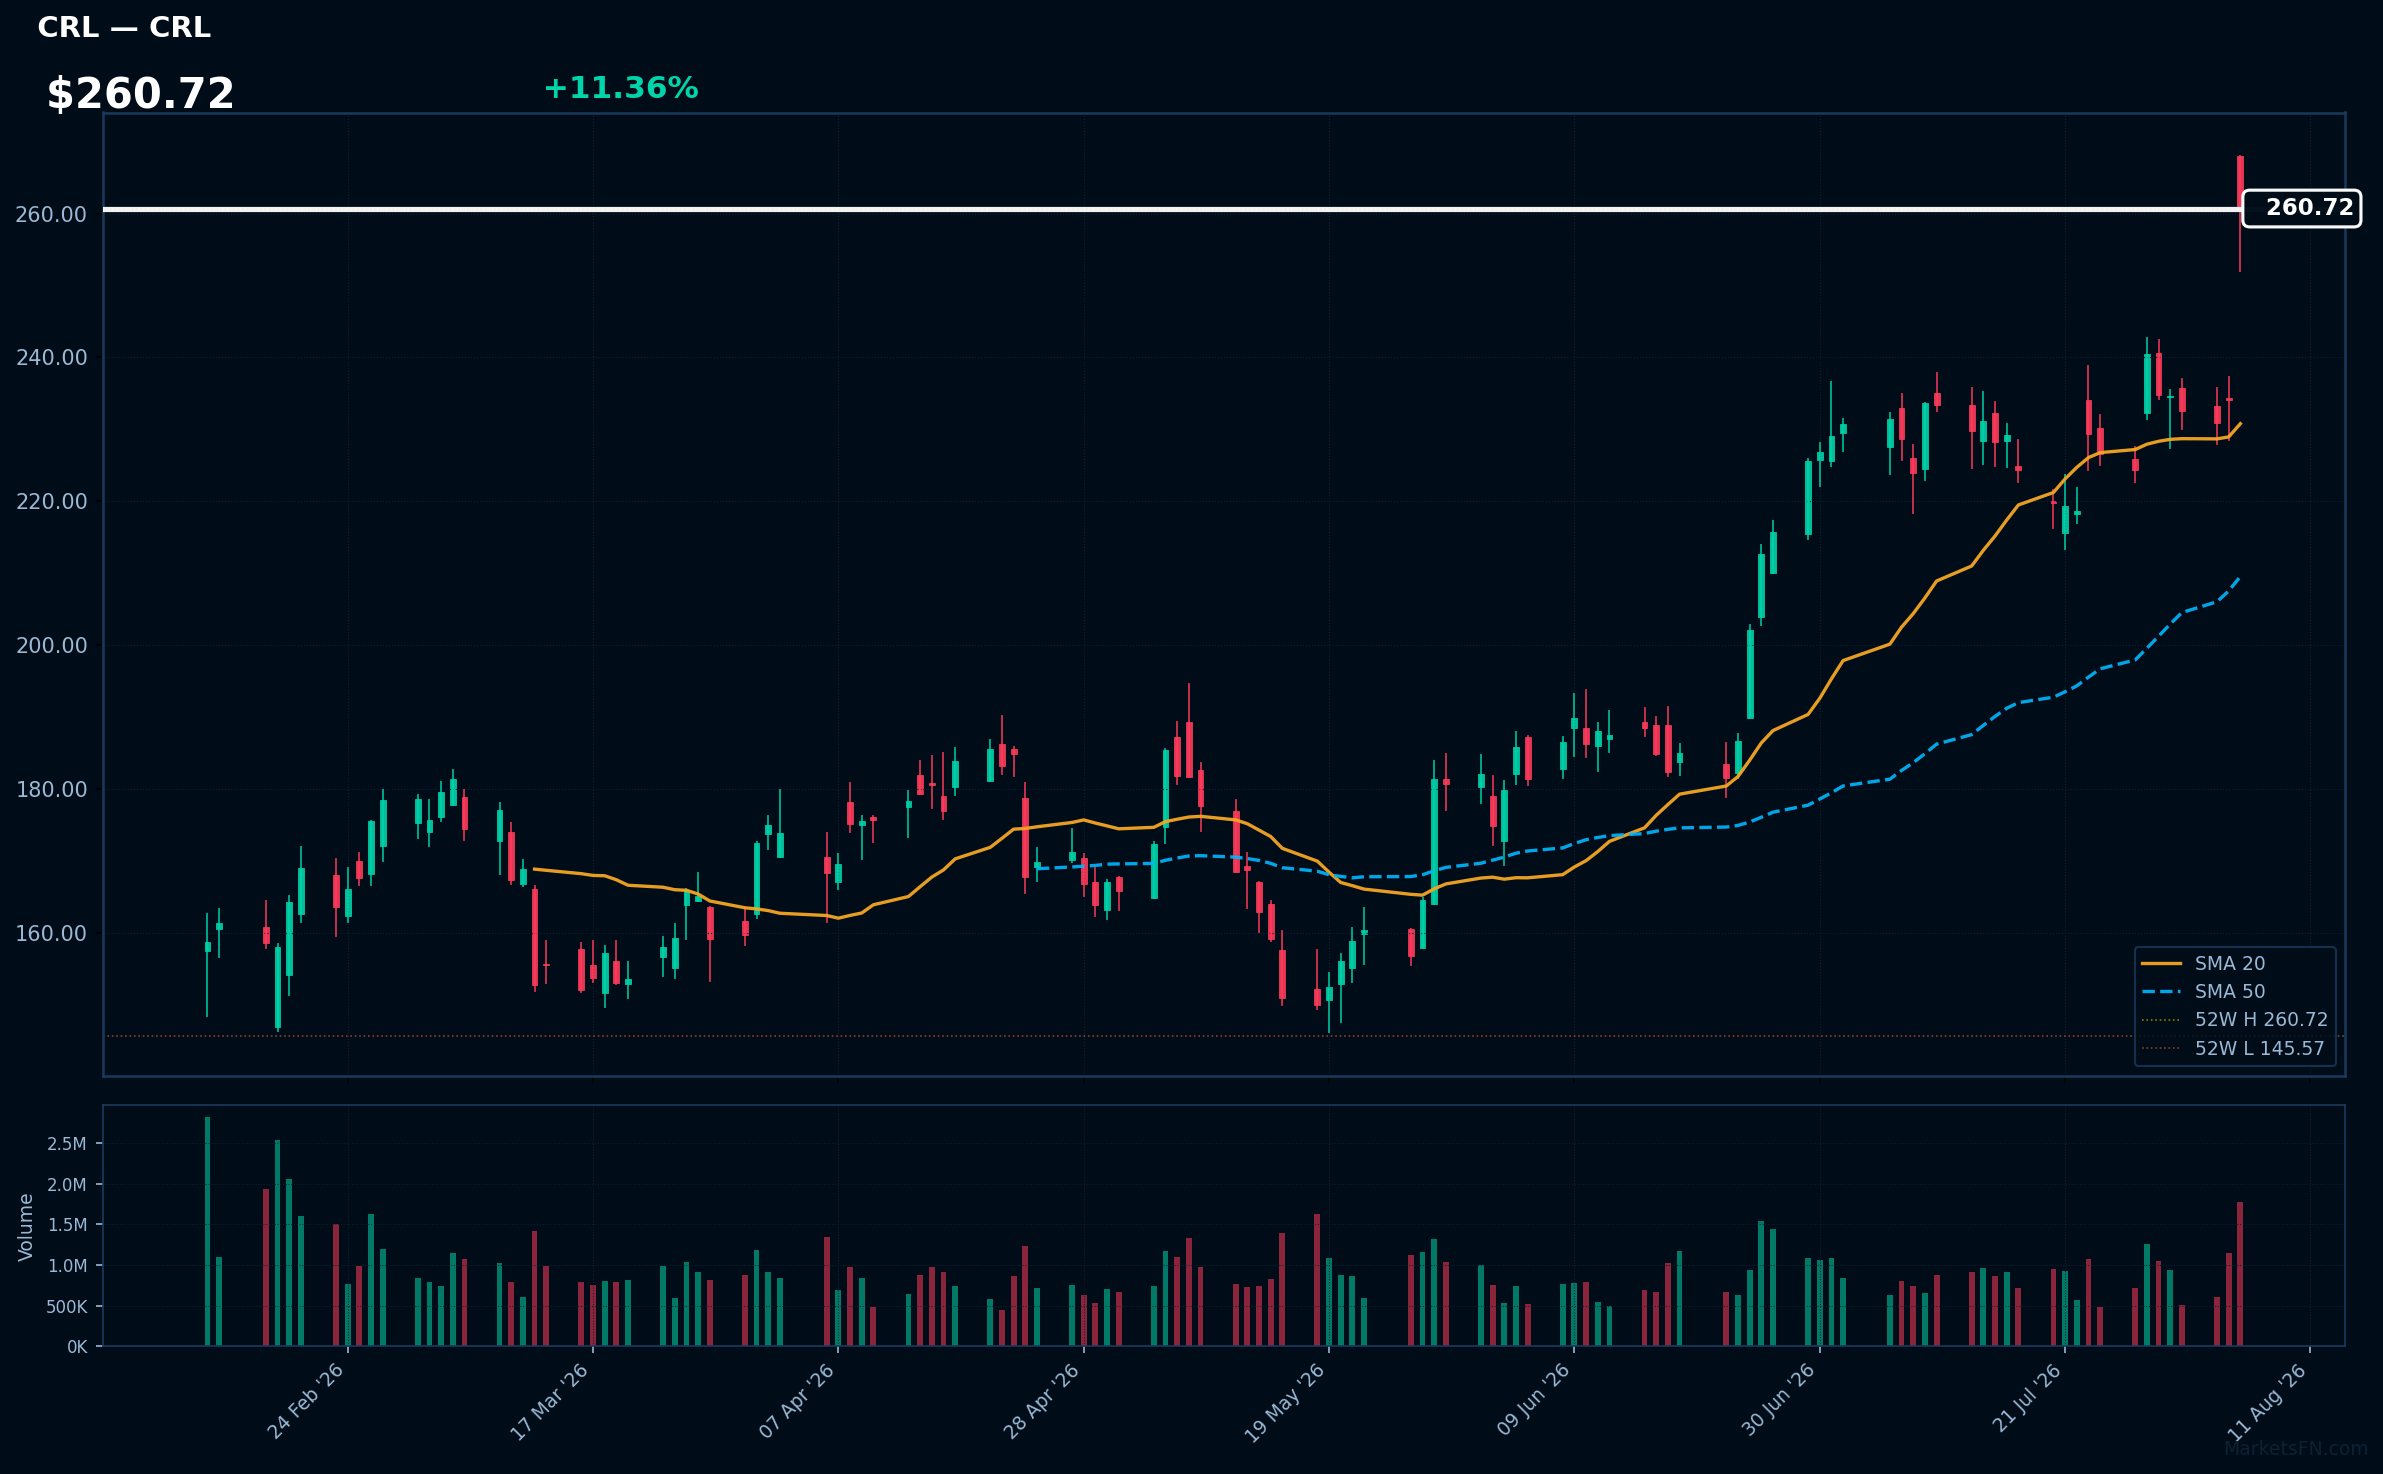Select the large "$260.72" price heading
The height and width of the screenshot is (1474, 2383).
tap(140, 94)
